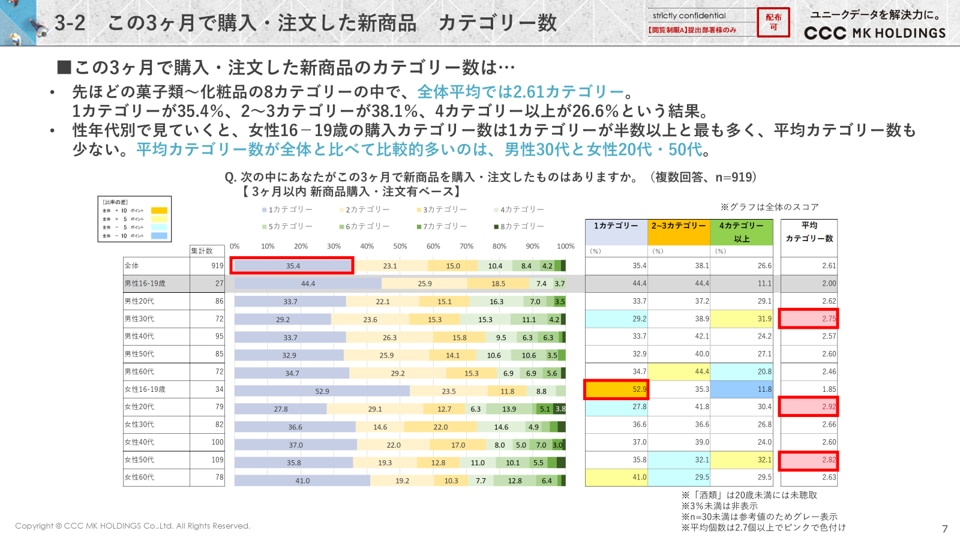Click the 女性20代 row label
The width and height of the screenshot is (960, 540).
(x=139, y=407)
